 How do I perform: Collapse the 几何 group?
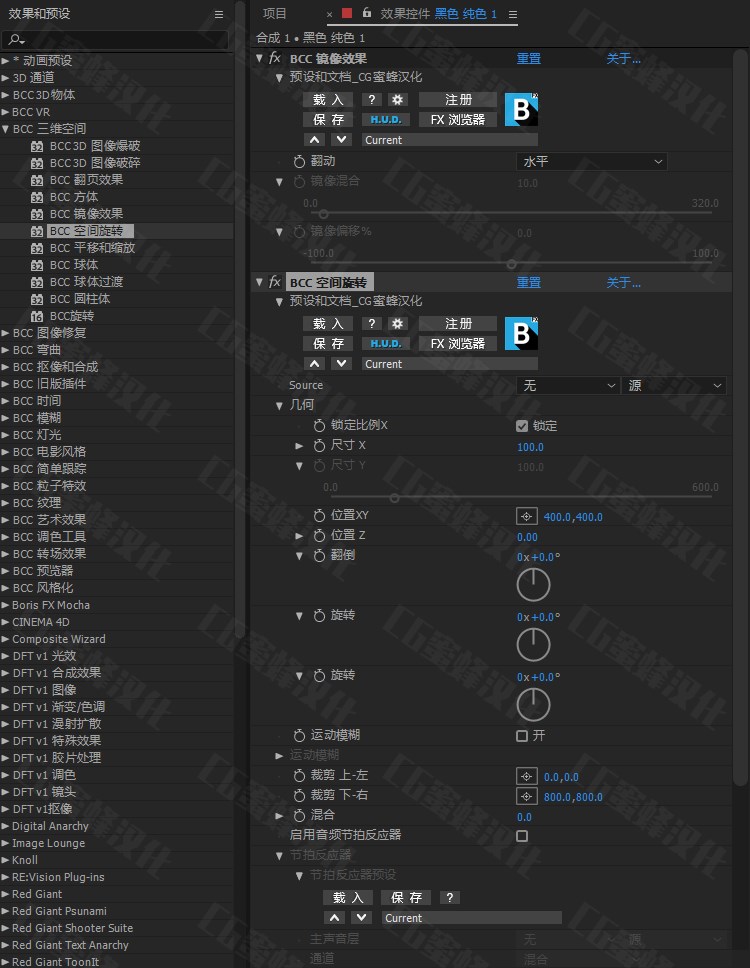pos(279,406)
